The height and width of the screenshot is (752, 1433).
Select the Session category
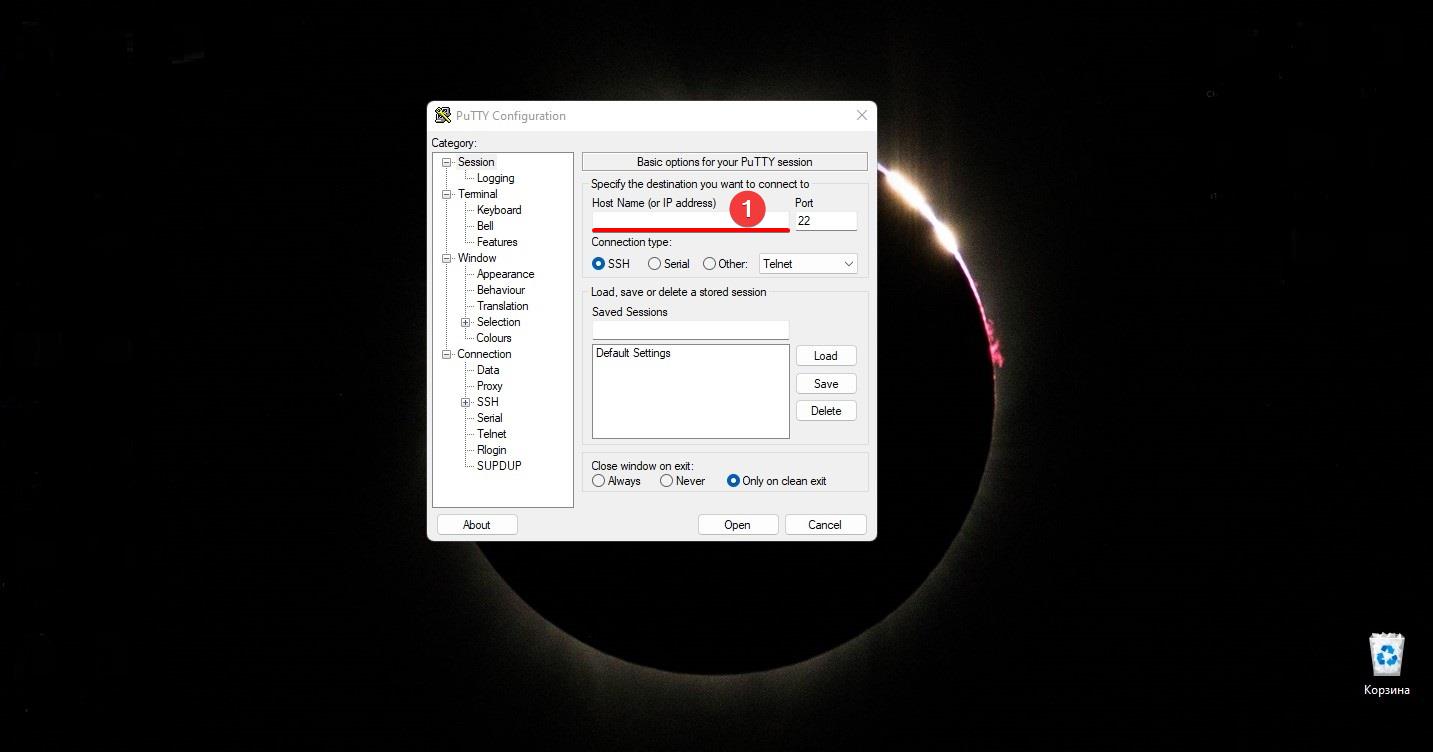476,162
